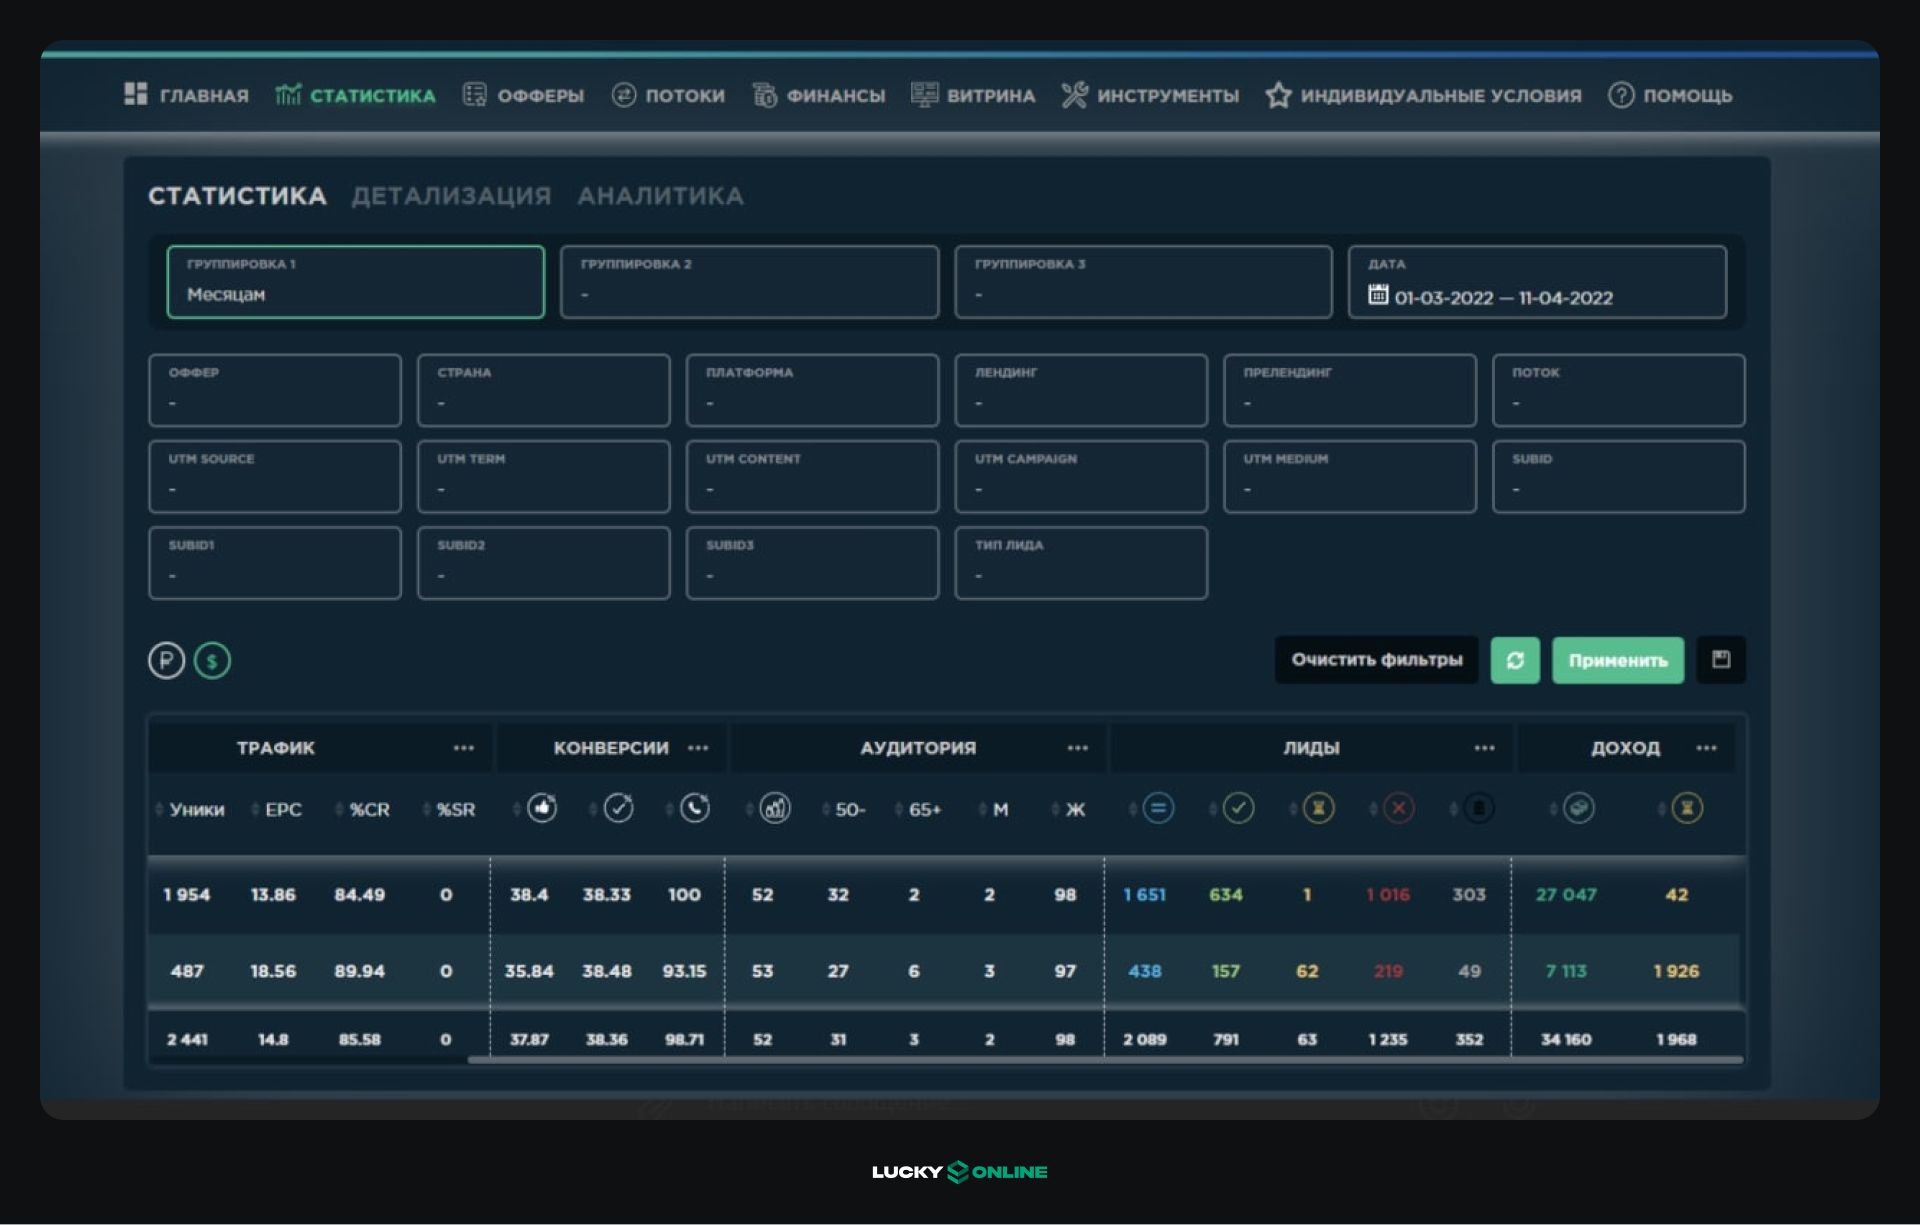Expand the Трафик column options menu
Viewport: 1920px width, 1225px height.
click(463, 748)
